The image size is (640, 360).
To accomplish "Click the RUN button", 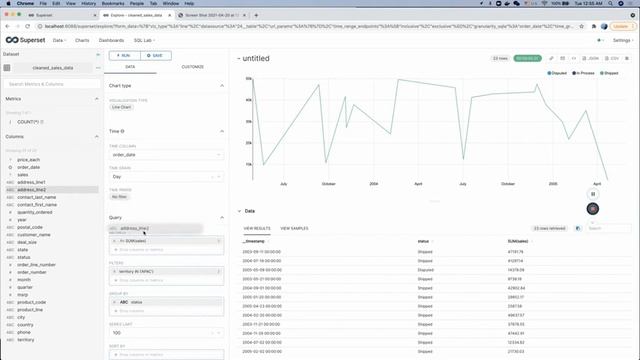I will point(124,56).
